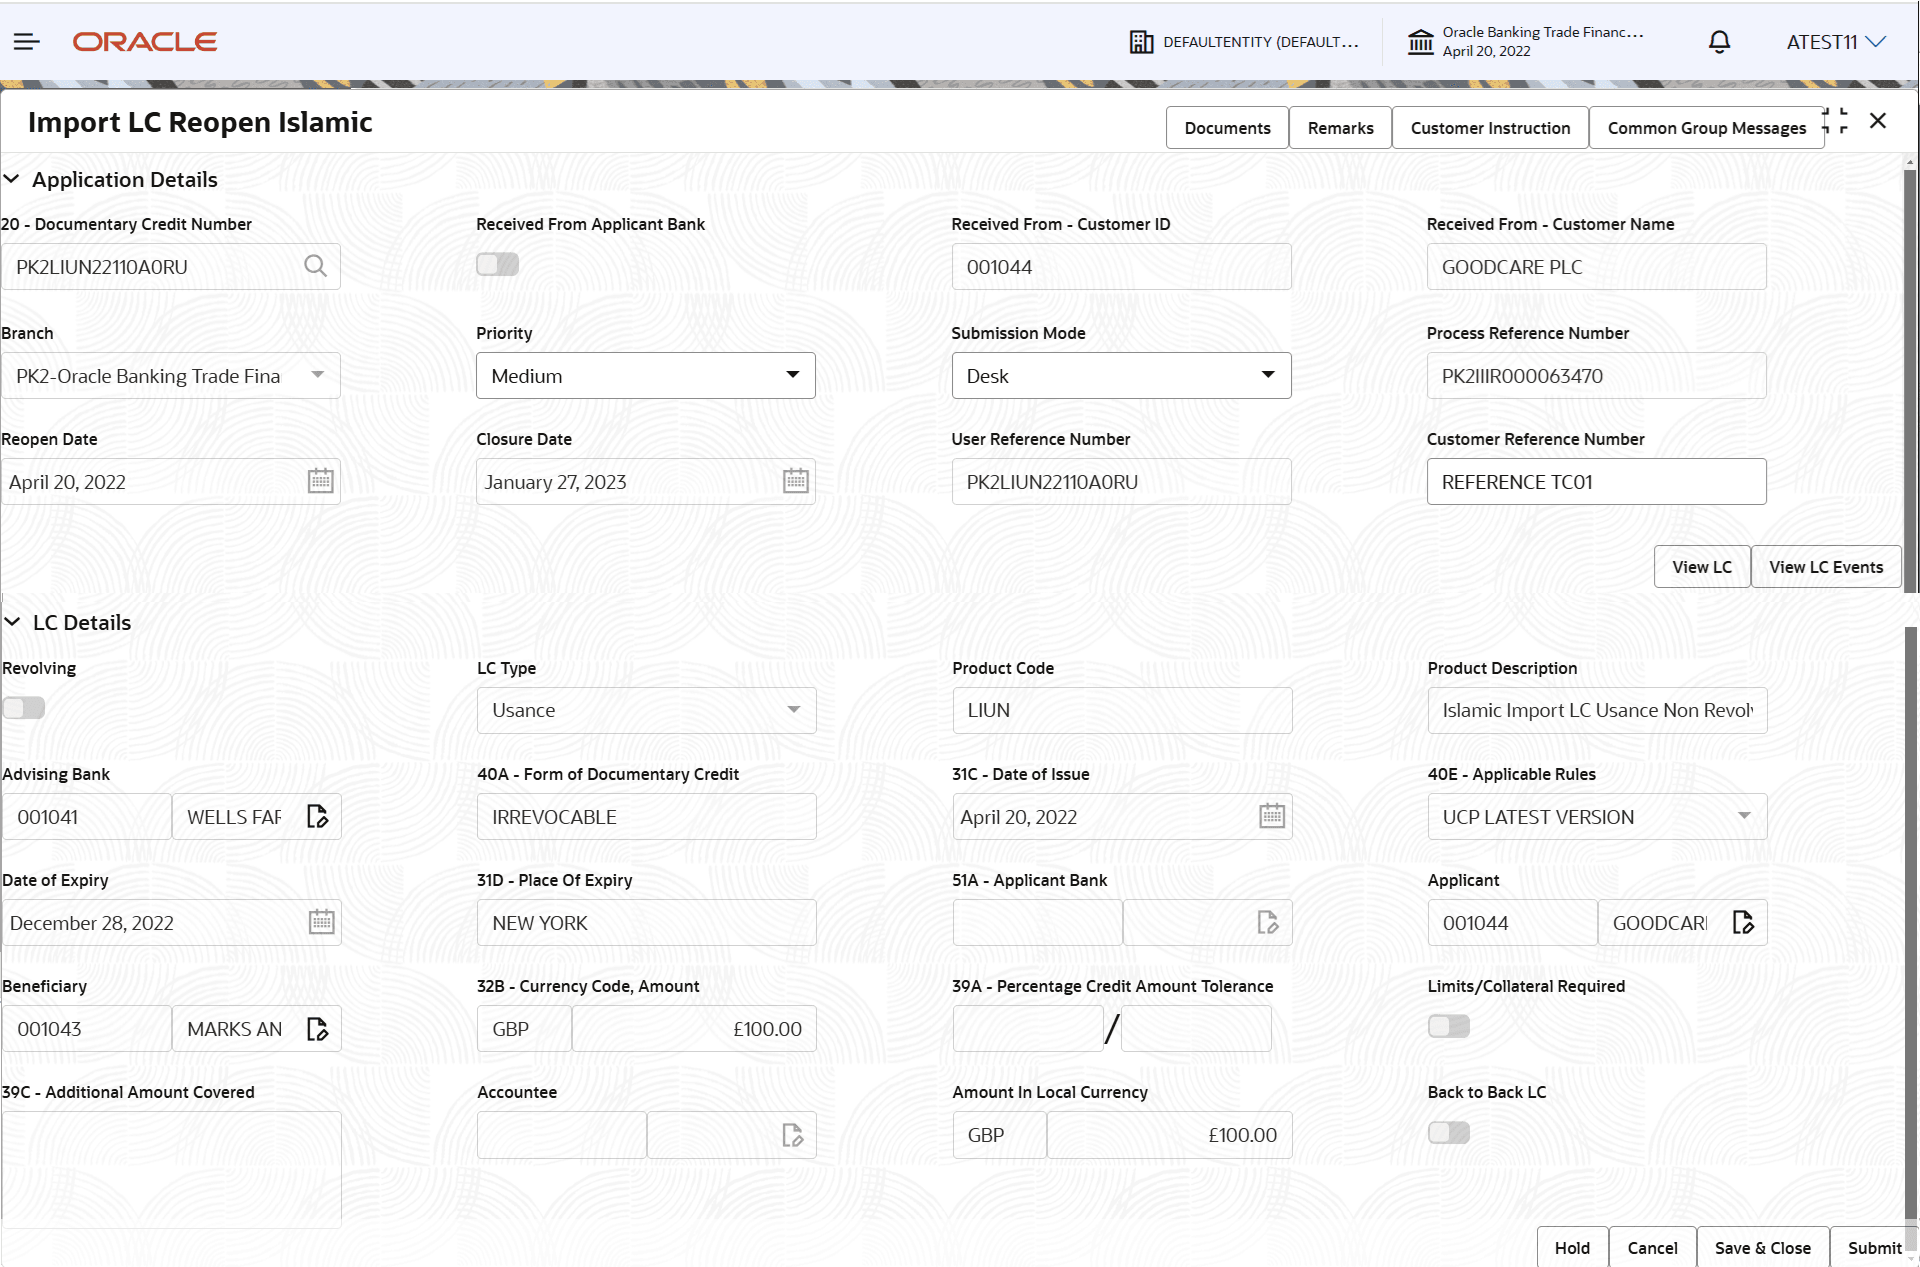This screenshot has width=1920, height=1267.
Task: Enable the Revolving toggle
Action: pyautogui.click(x=24, y=708)
